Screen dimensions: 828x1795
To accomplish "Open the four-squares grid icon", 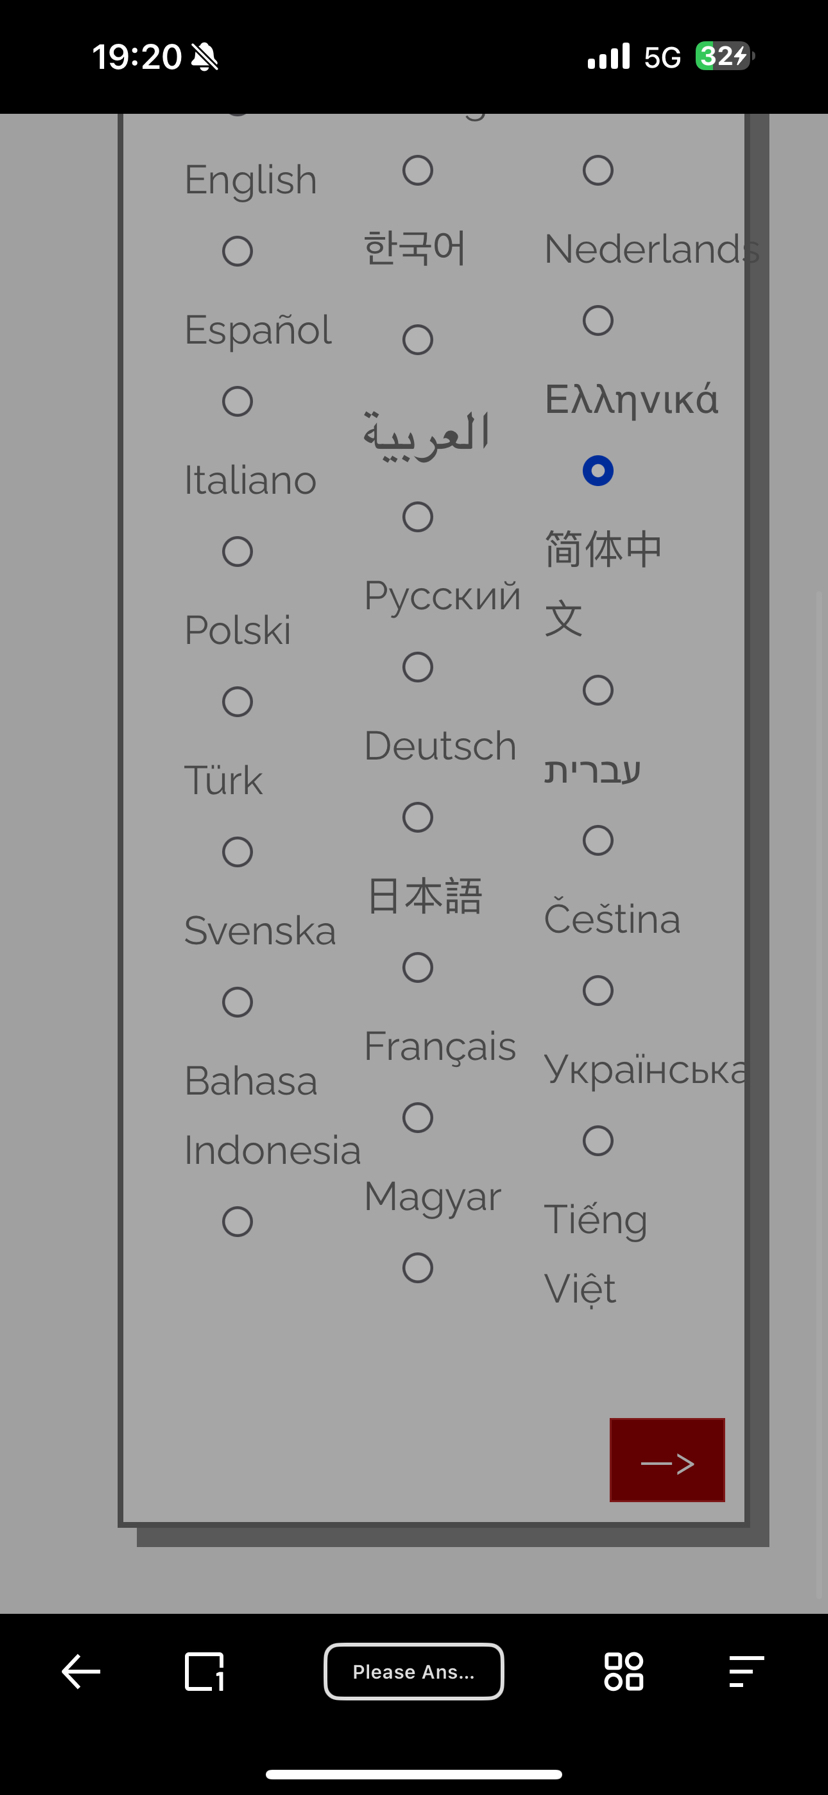I will (x=623, y=1671).
